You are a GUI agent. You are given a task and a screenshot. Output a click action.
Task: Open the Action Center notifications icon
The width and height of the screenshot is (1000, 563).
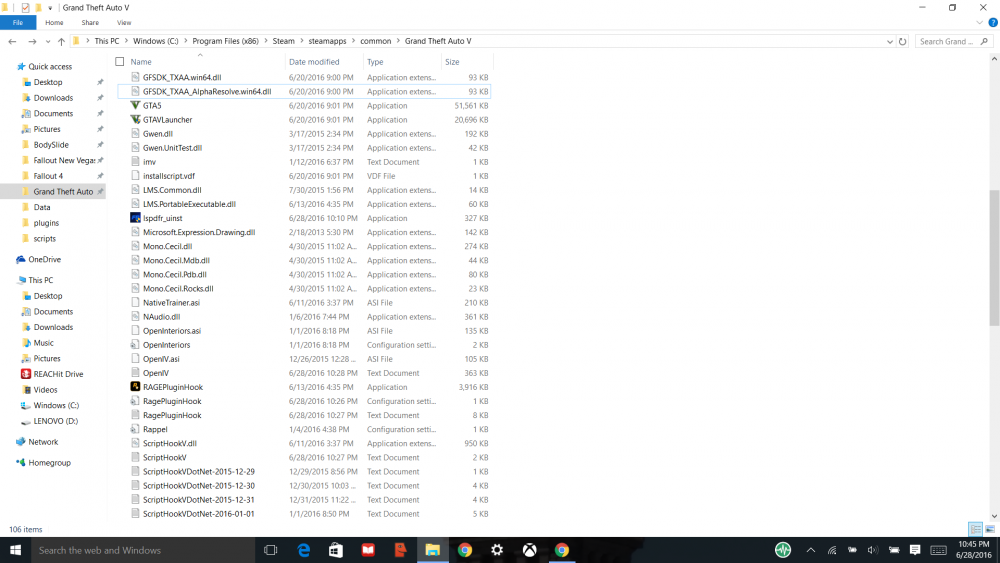pyautogui.click(x=915, y=550)
